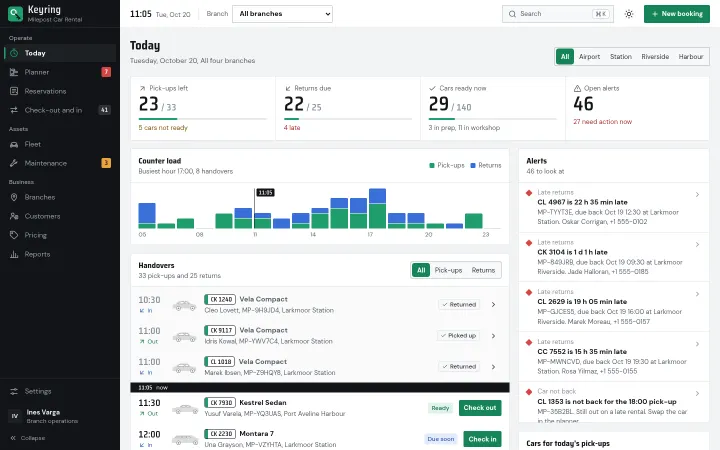Click in the Search input field

point(557,14)
